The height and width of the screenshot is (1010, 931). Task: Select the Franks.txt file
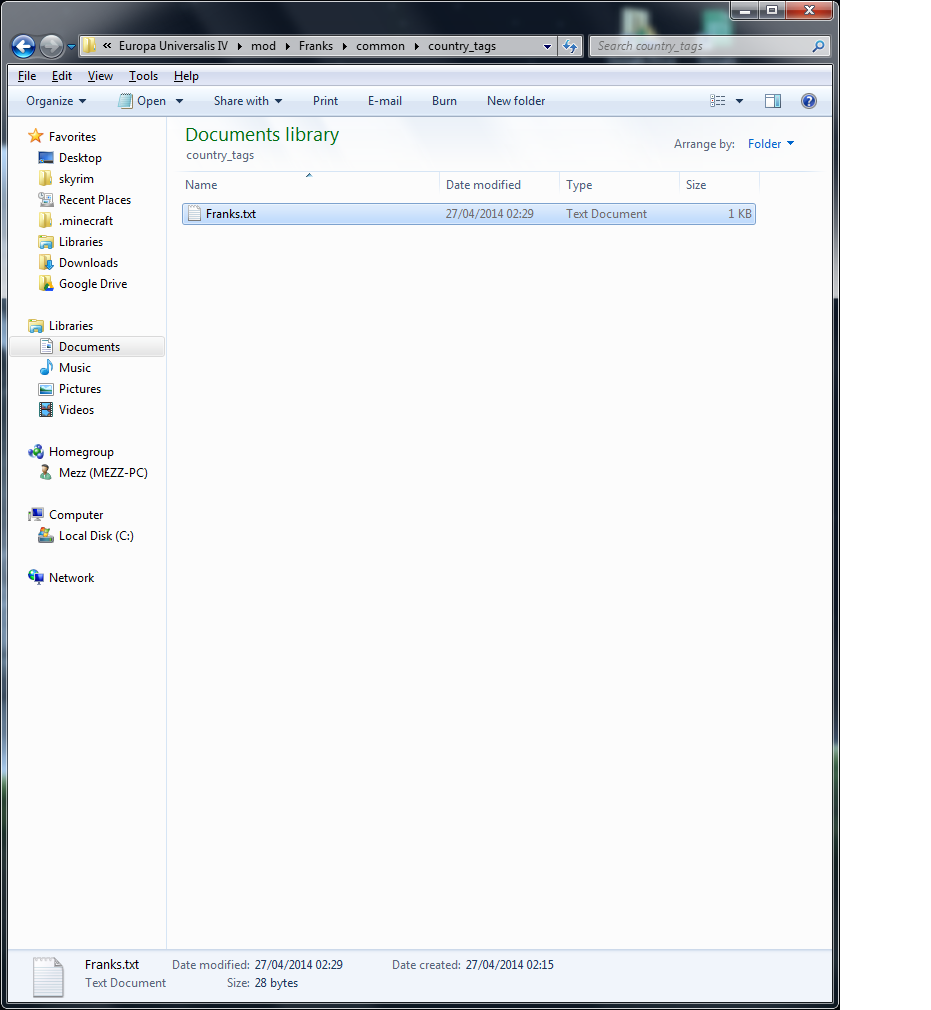468,214
